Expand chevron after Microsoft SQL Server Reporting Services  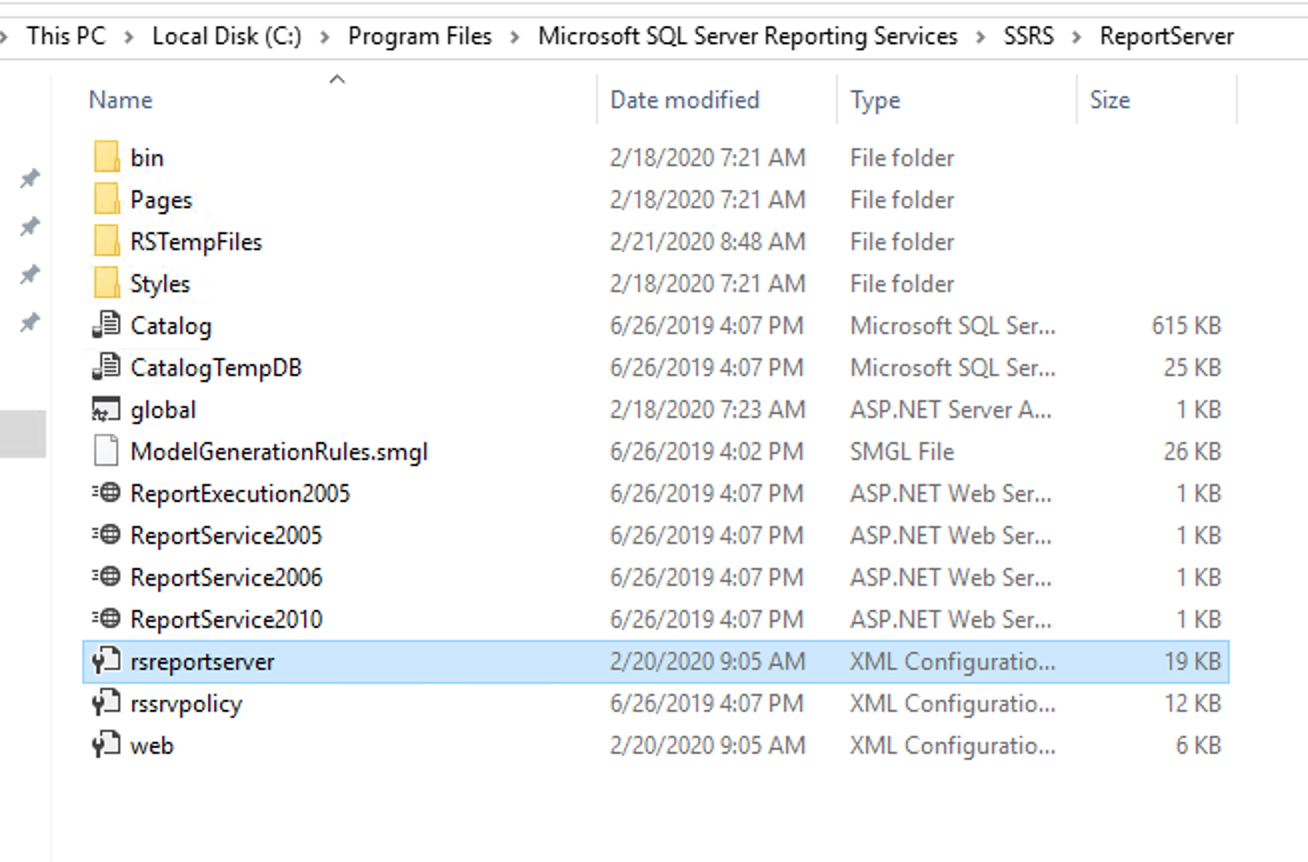(981, 37)
